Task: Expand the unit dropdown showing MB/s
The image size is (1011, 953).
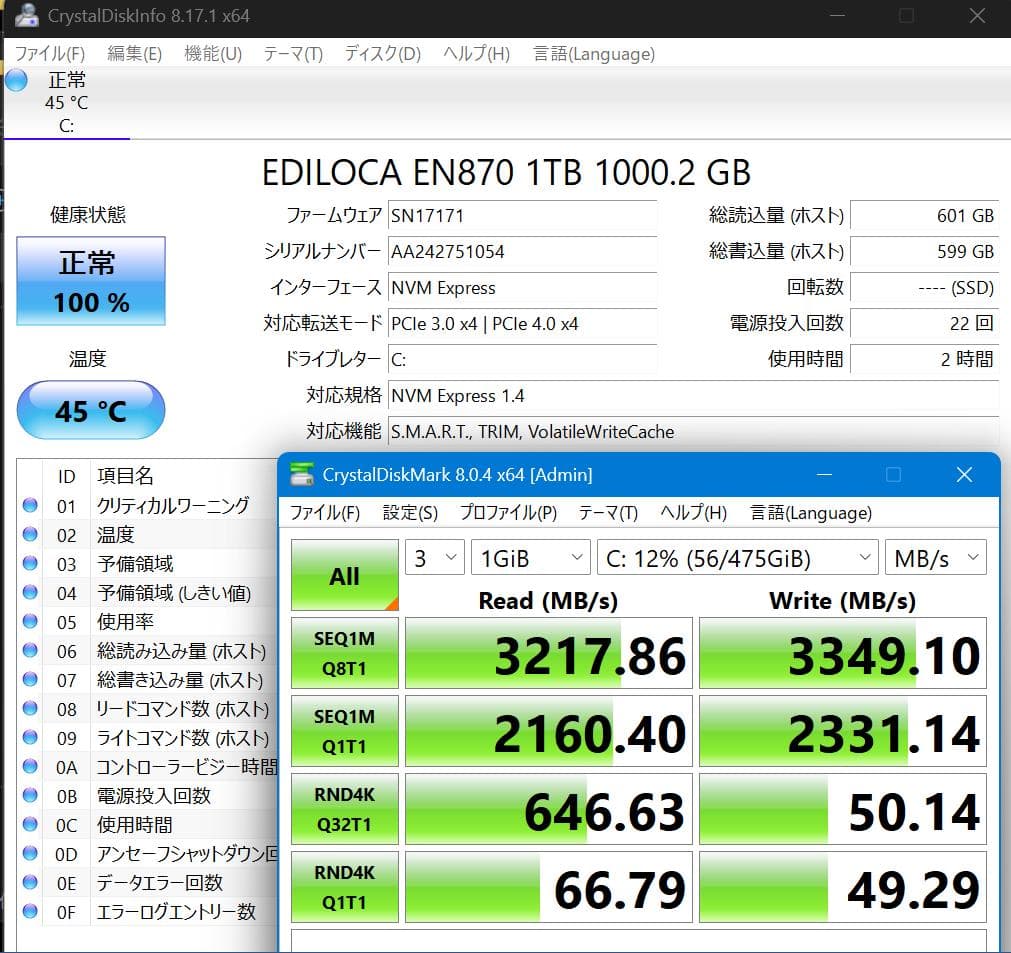Action: (x=936, y=557)
